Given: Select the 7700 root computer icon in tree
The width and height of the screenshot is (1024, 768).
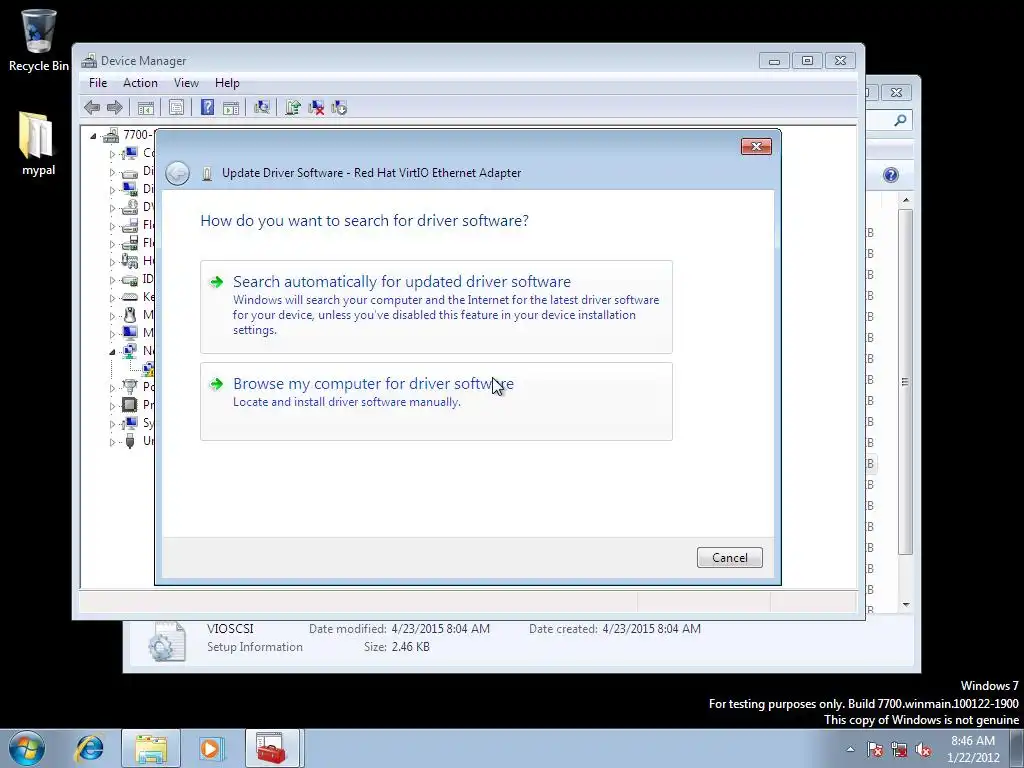Looking at the screenshot, I should pos(111,135).
